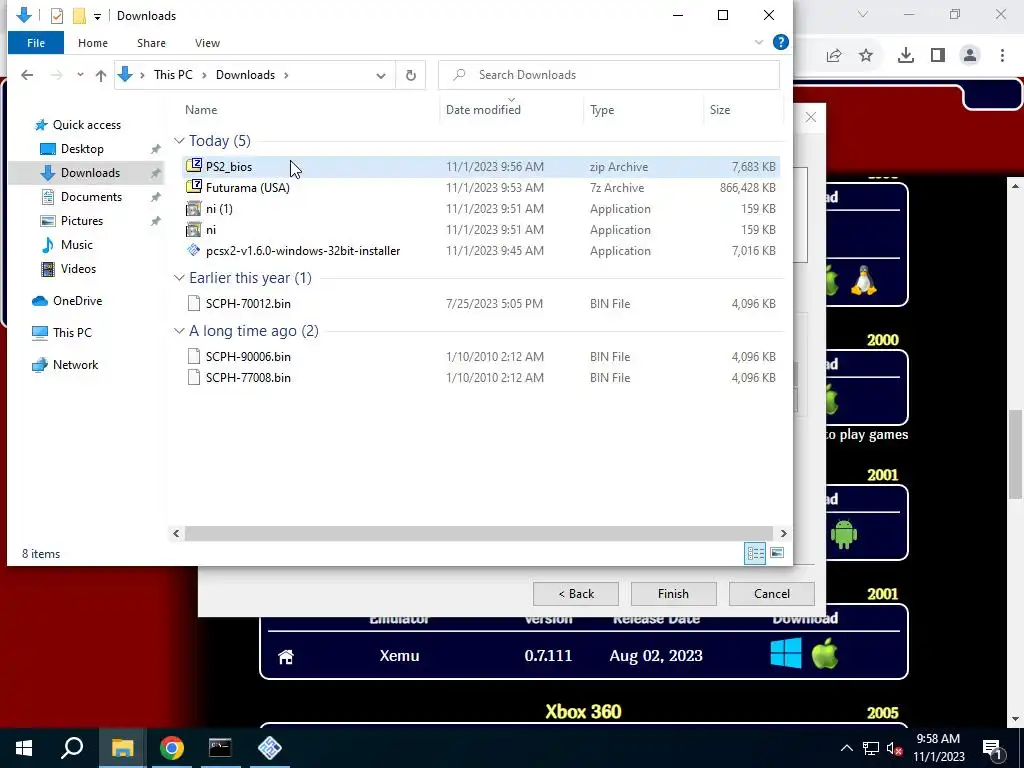This screenshot has width=1024, height=768.
Task: Switch to large icons view layout icon
Action: pyautogui.click(x=776, y=554)
